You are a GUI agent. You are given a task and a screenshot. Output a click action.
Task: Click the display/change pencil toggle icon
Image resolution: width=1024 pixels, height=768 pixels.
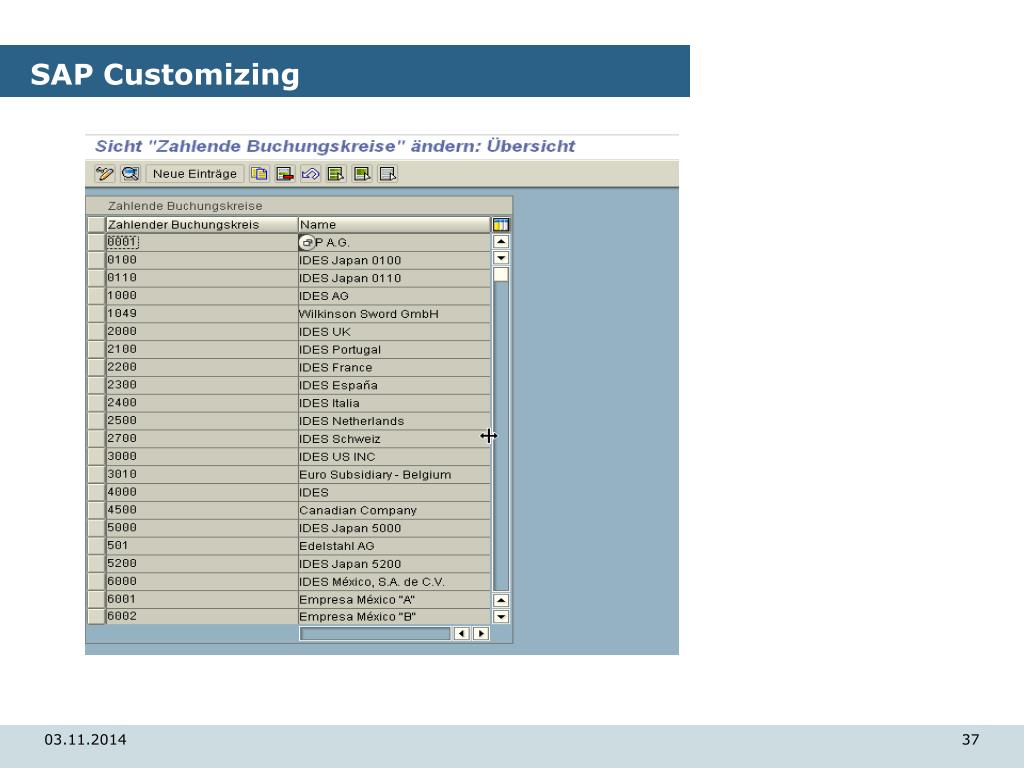coord(104,174)
